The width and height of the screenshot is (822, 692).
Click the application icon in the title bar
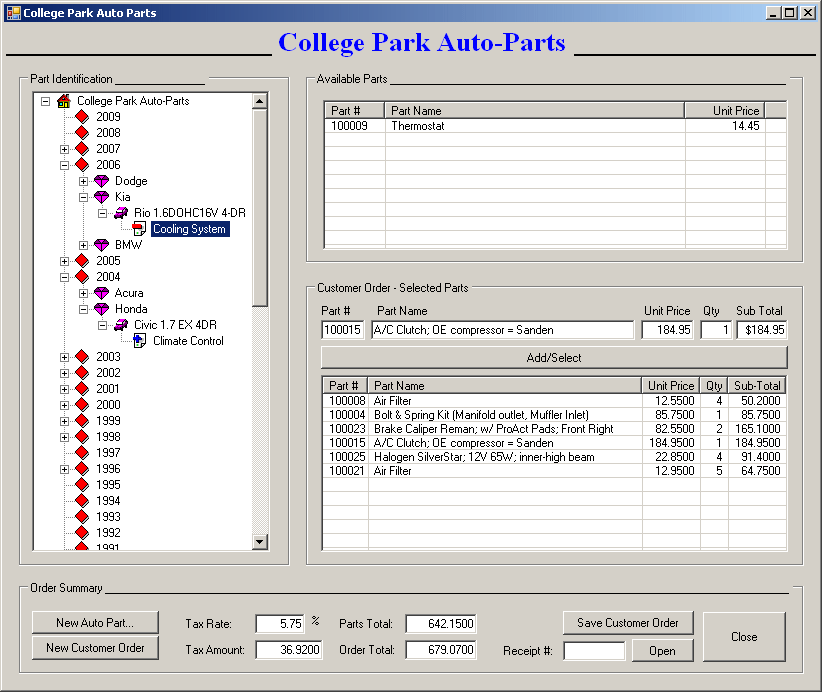point(14,13)
